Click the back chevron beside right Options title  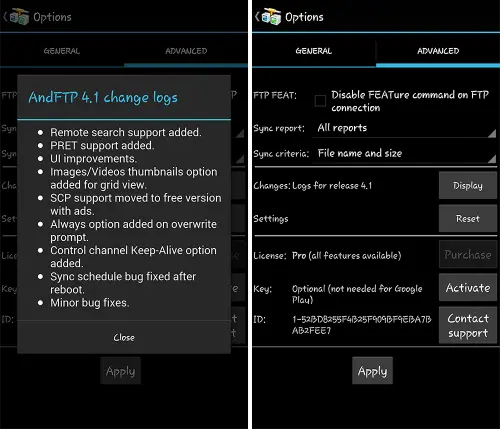pyautogui.click(x=257, y=17)
